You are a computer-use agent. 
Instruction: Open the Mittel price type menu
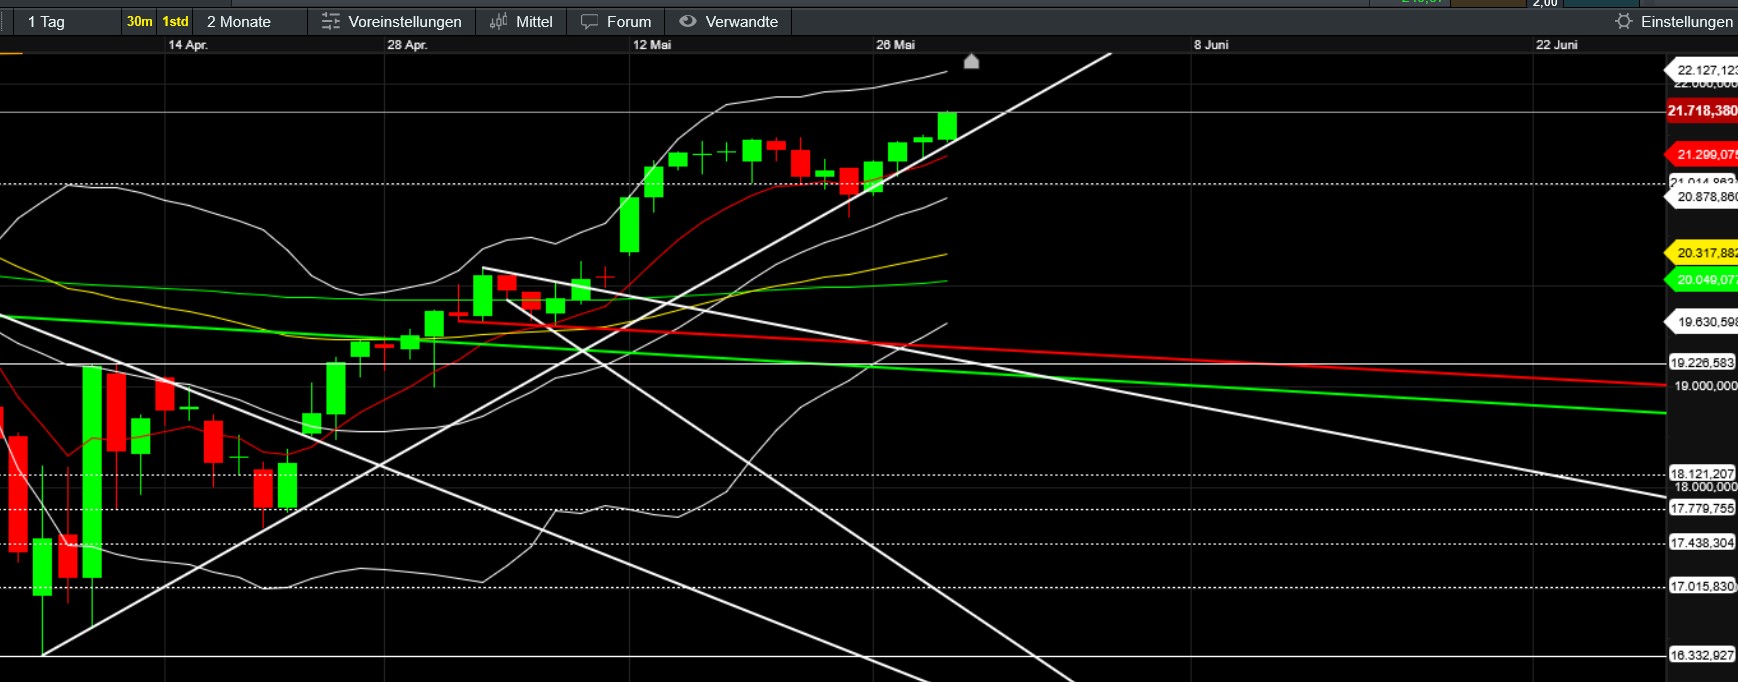(521, 21)
